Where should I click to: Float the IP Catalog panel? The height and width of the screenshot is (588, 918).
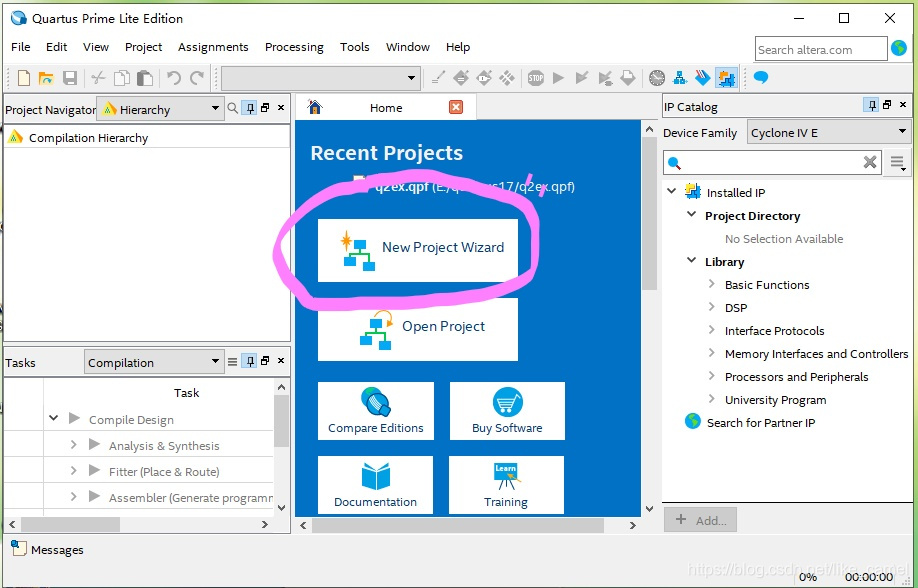click(888, 105)
